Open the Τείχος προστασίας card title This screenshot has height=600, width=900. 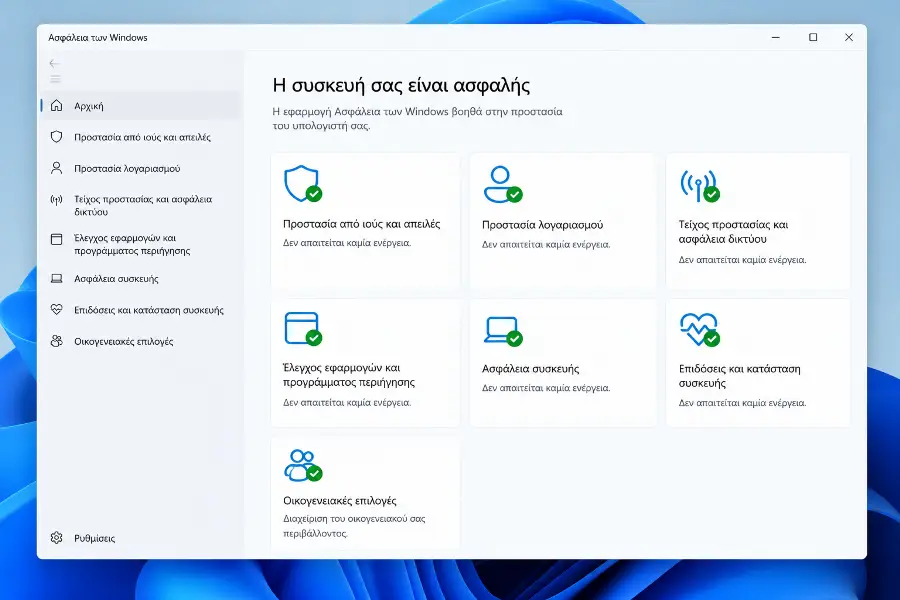(x=734, y=232)
